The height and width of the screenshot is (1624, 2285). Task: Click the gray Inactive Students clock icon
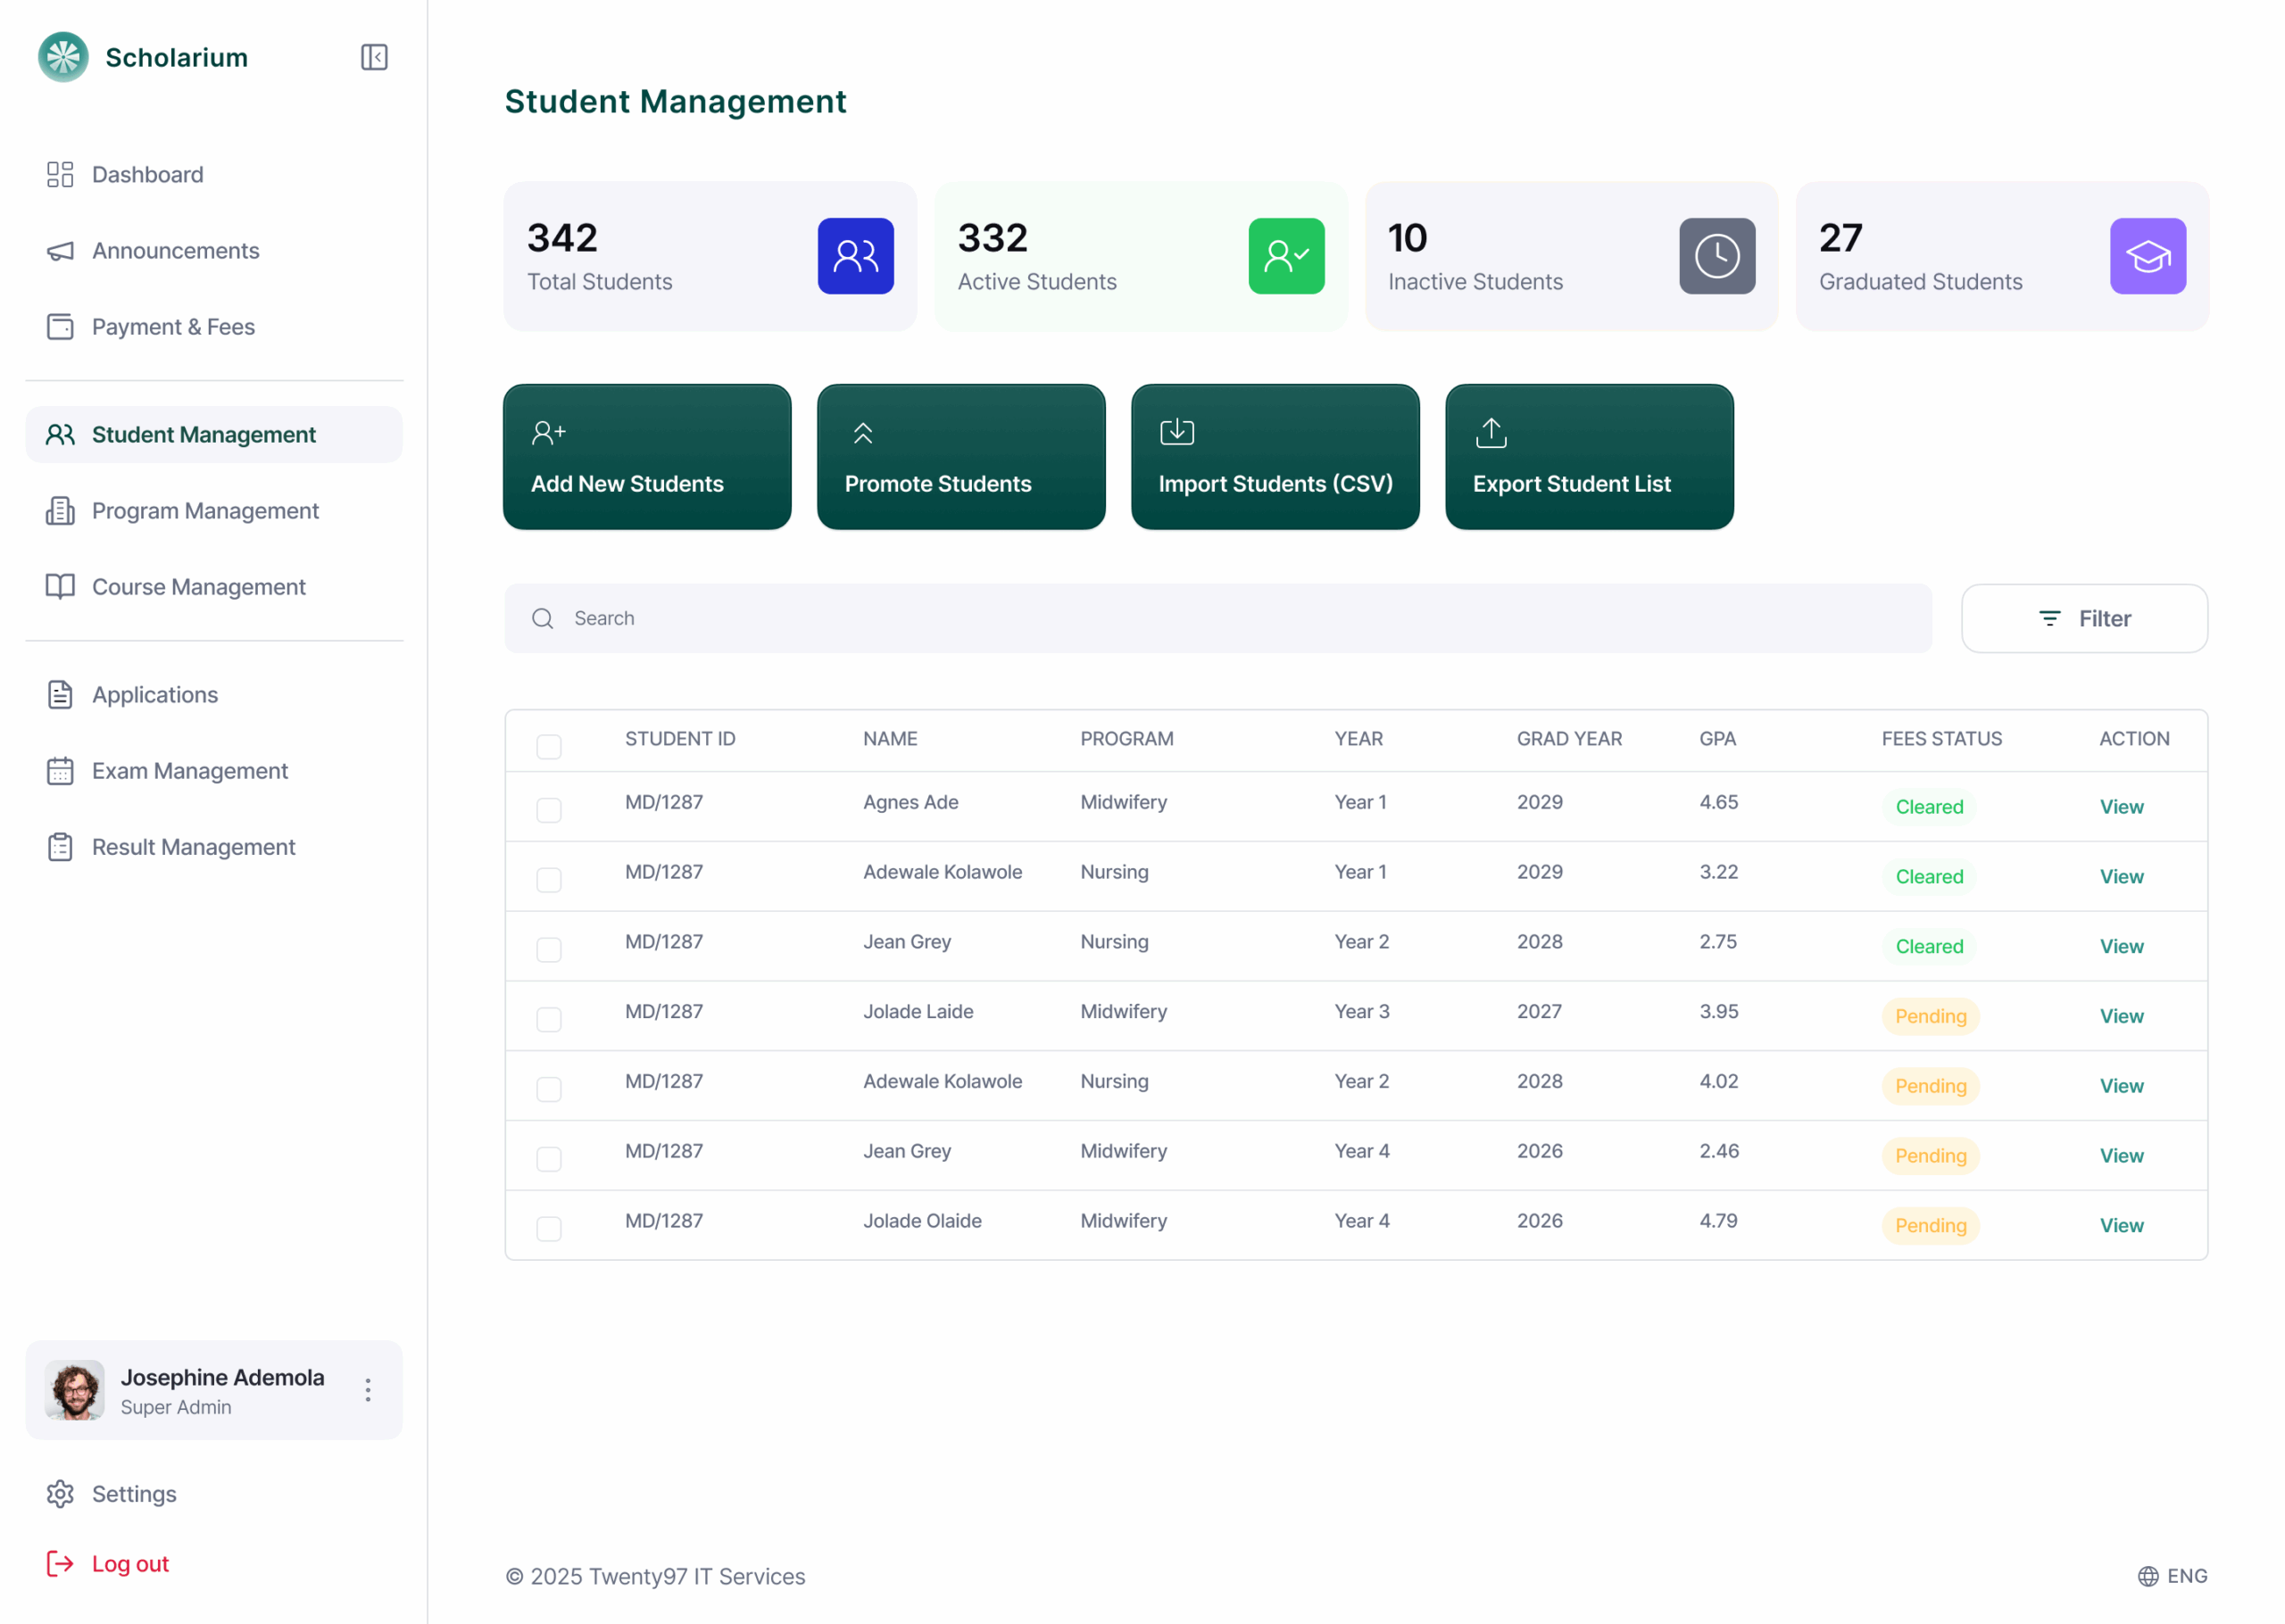(x=1716, y=256)
